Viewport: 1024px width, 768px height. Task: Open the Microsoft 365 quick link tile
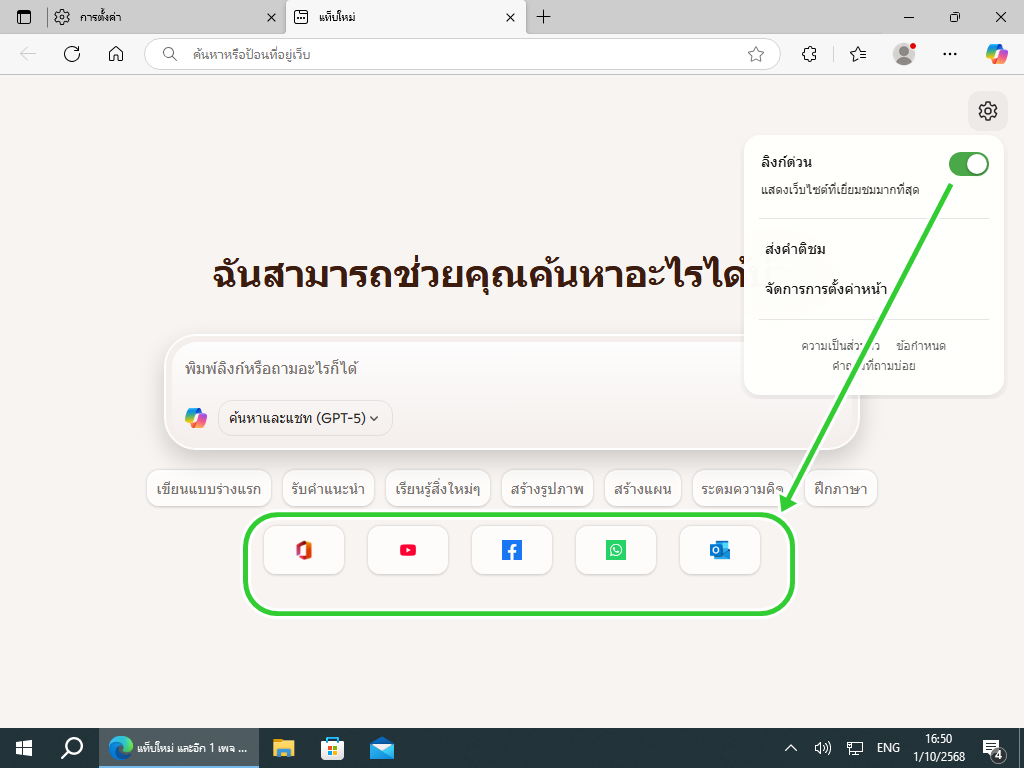pyautogui.click(x=304, y=550)
